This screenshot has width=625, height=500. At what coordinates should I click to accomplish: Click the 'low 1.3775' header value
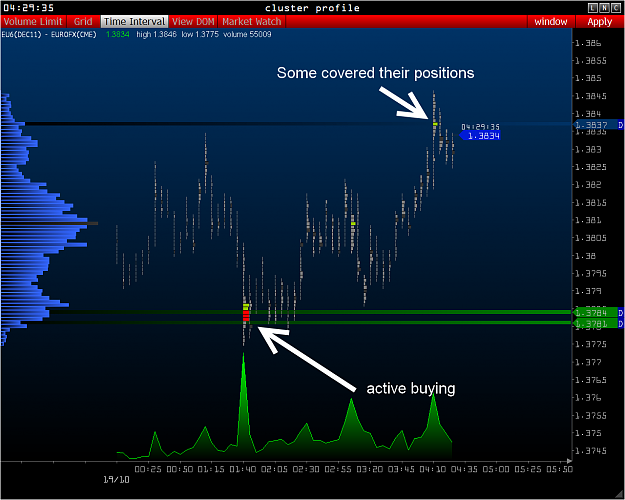pyautogui.click(x=200, y=35)
